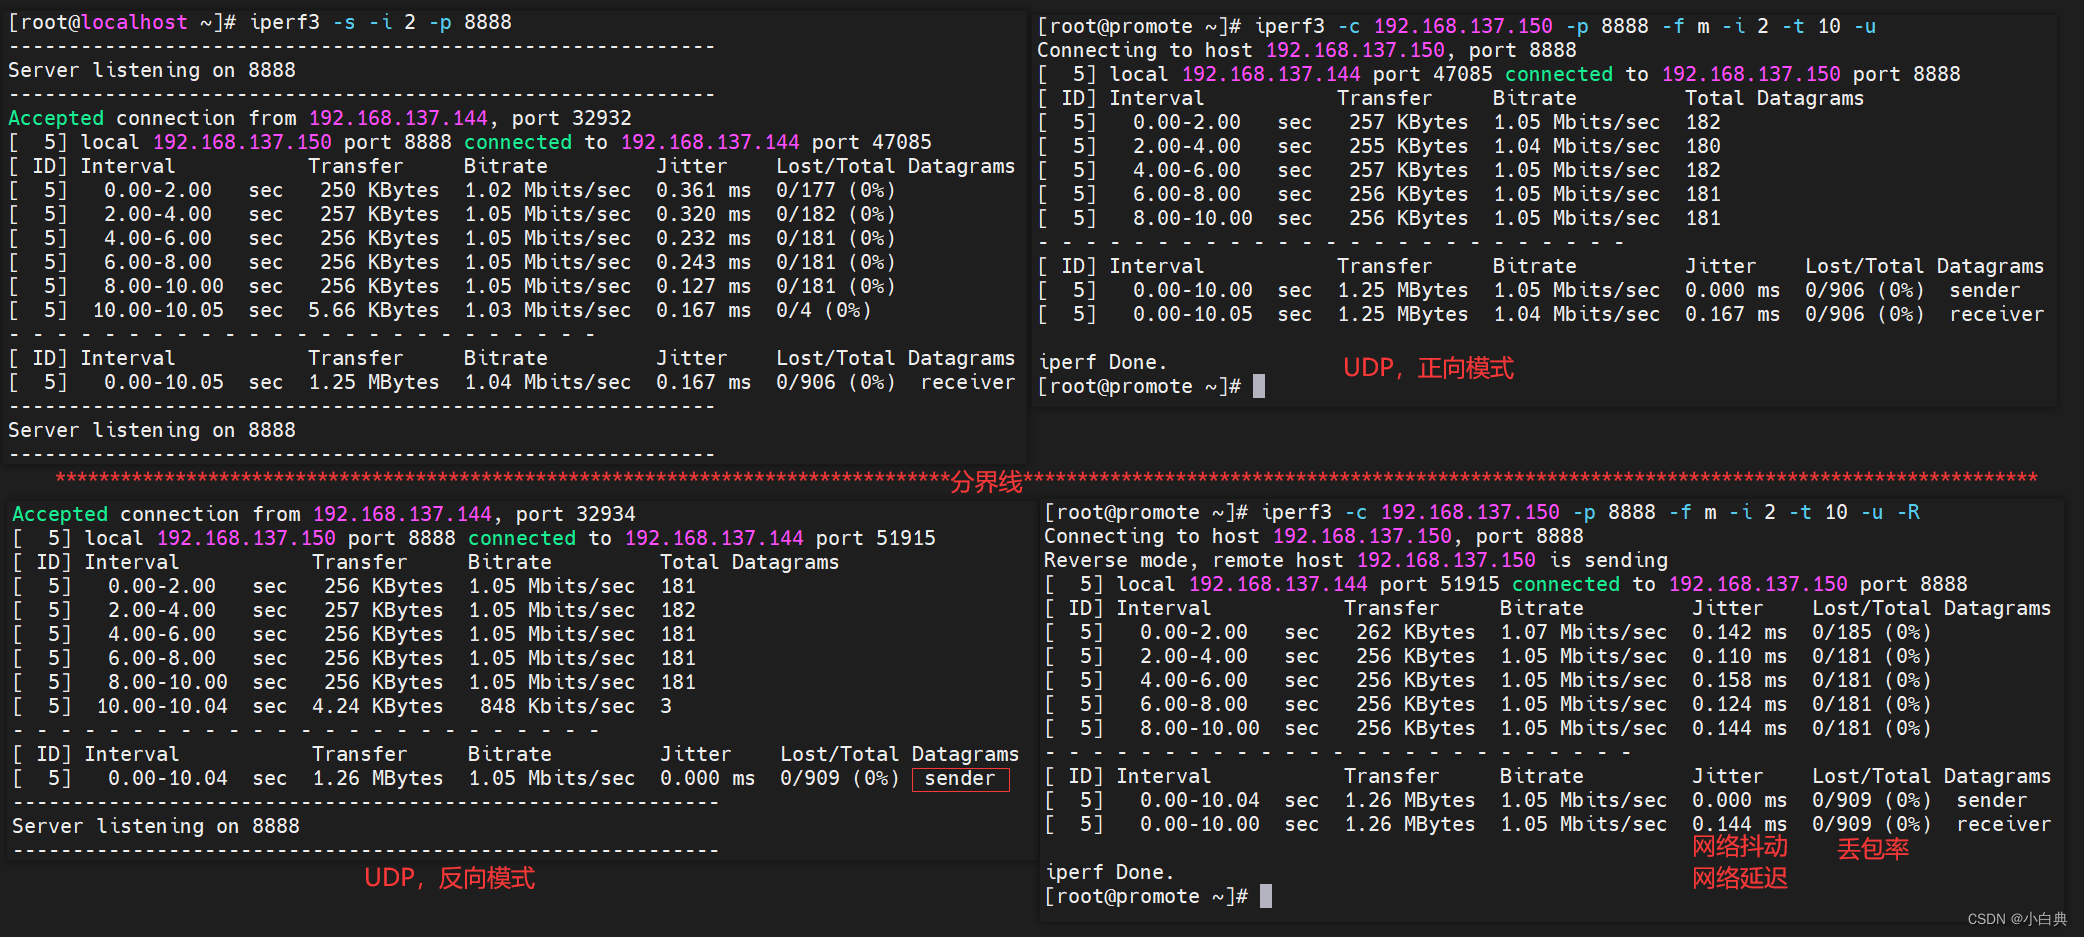Click the '0.243 ms' jitter value
This screenshot has width=2084, height=937.
(704, 262)
